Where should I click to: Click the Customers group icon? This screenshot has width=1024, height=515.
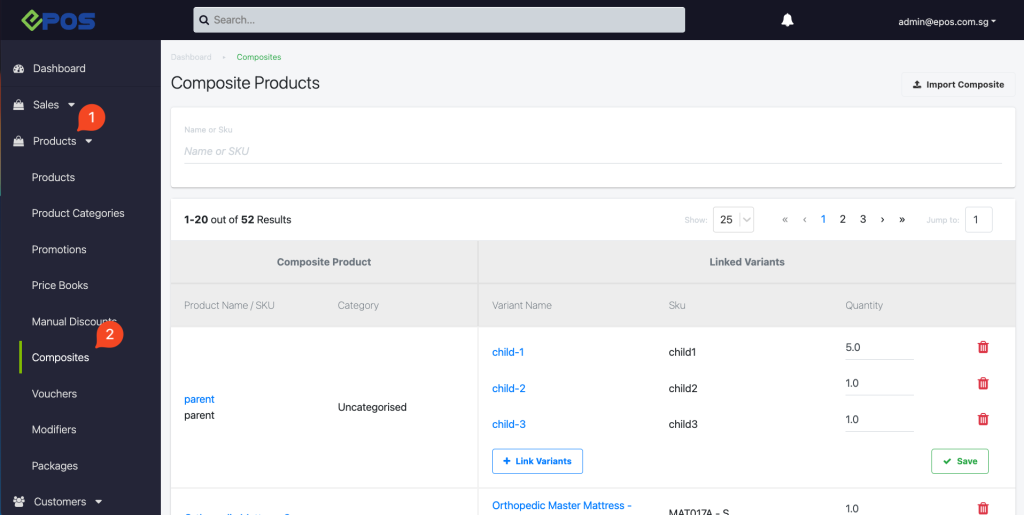[x=19, y=502]
